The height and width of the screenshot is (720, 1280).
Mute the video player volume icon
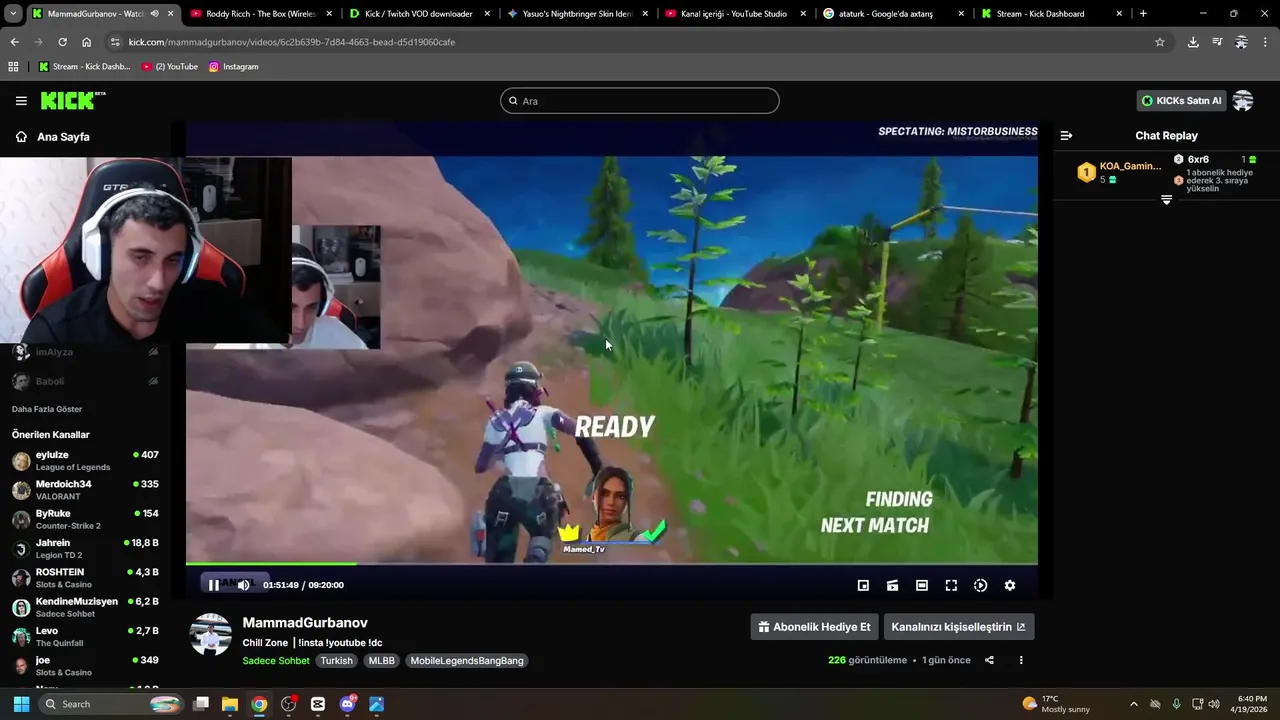243,585
